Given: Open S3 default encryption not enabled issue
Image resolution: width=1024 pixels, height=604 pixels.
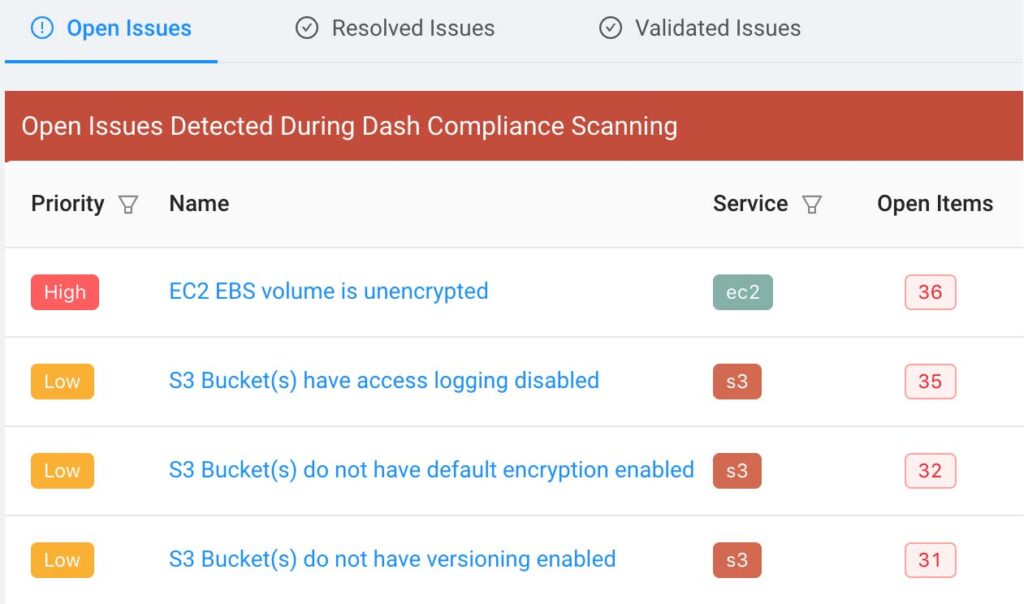Looking at the screenshot, I should [x=431, y=470].
